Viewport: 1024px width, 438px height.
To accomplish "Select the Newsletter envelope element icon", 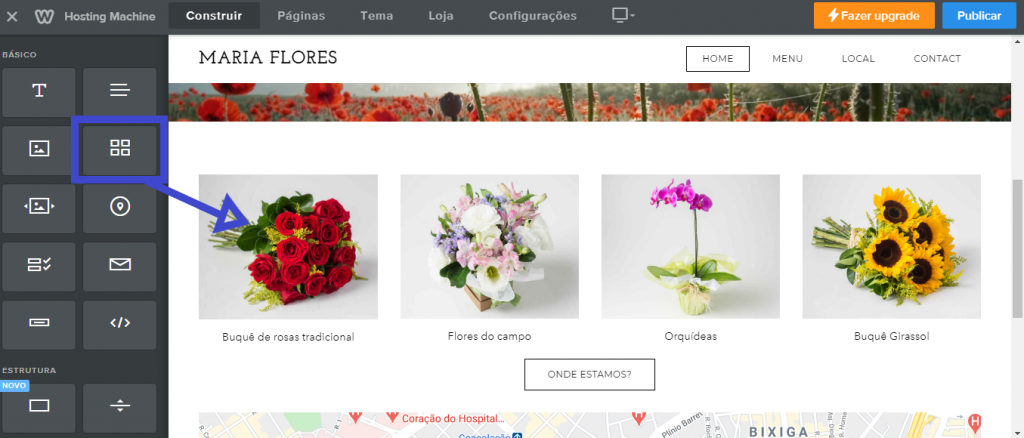I will (x=120, y=265).
